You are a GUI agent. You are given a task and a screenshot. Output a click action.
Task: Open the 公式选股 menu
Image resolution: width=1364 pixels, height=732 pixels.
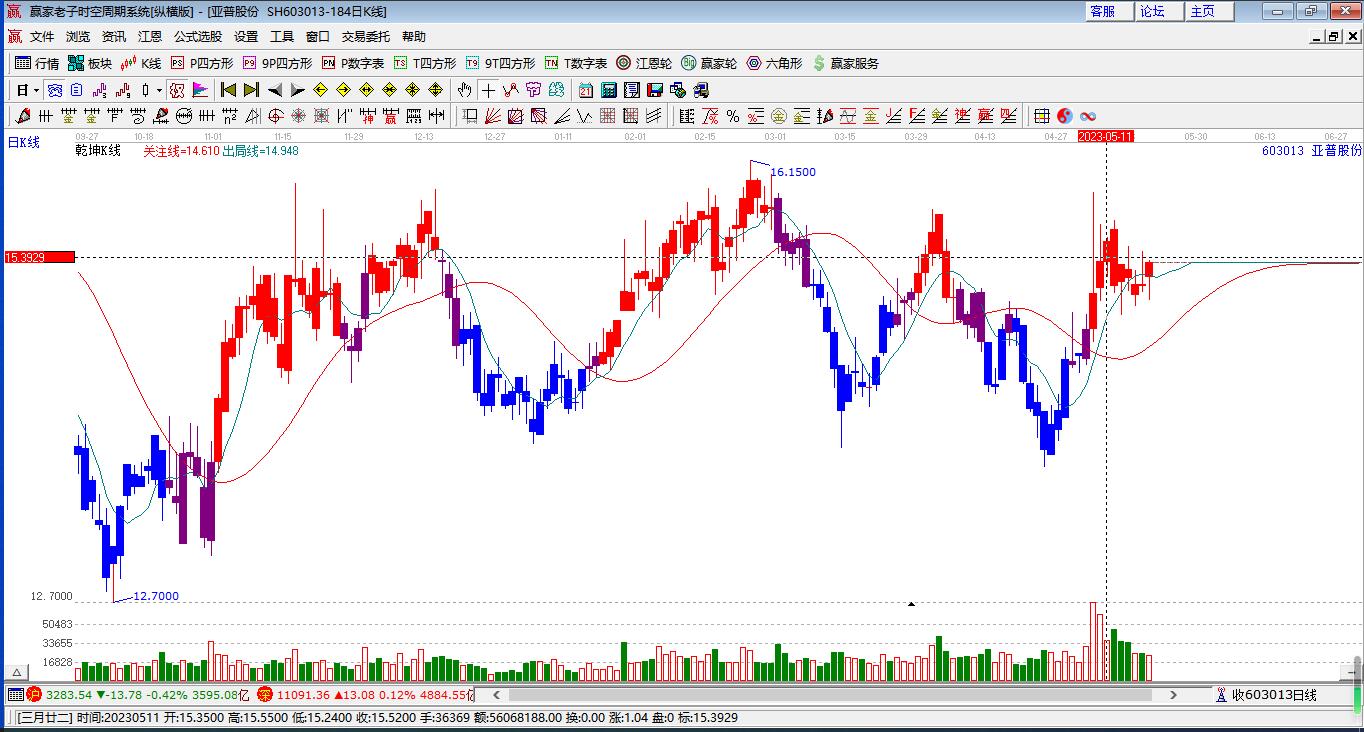[x=198, y=37]
